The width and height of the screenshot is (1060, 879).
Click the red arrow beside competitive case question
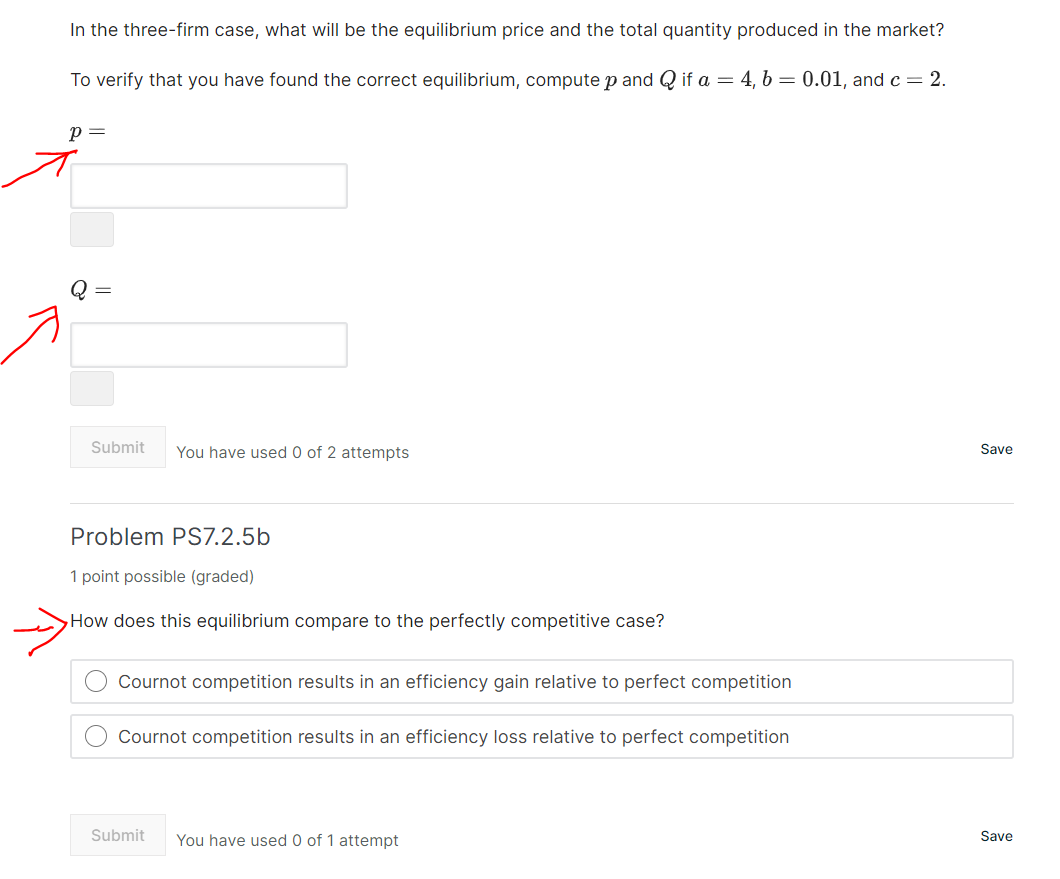41,630
